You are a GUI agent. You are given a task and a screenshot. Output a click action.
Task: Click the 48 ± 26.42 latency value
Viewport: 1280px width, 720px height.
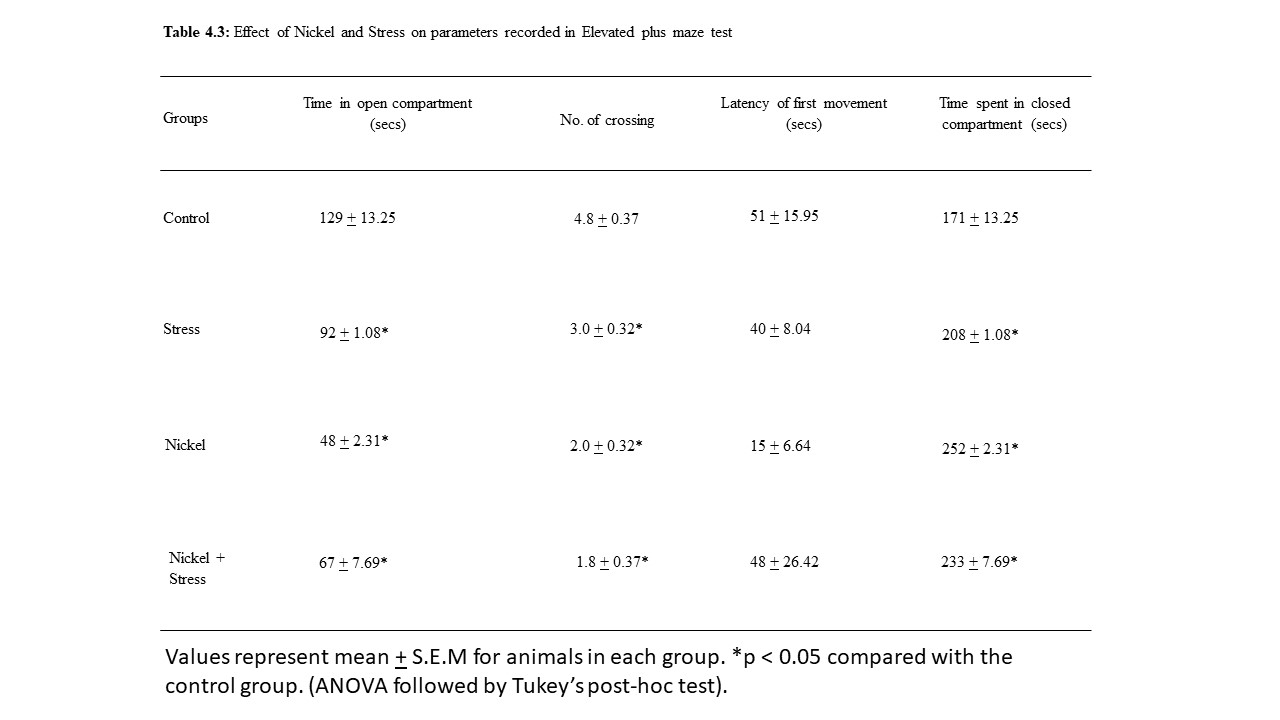[x=784, y=562]
